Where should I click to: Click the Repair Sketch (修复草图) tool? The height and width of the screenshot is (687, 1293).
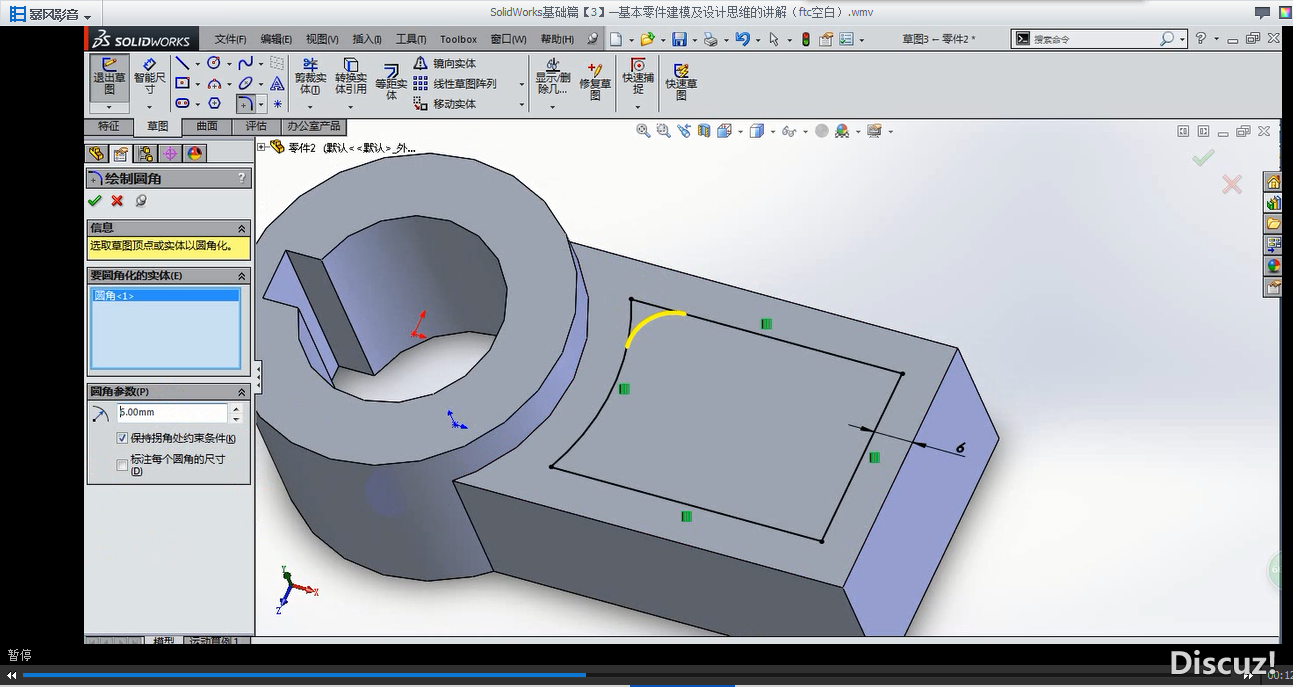[595, 81]
